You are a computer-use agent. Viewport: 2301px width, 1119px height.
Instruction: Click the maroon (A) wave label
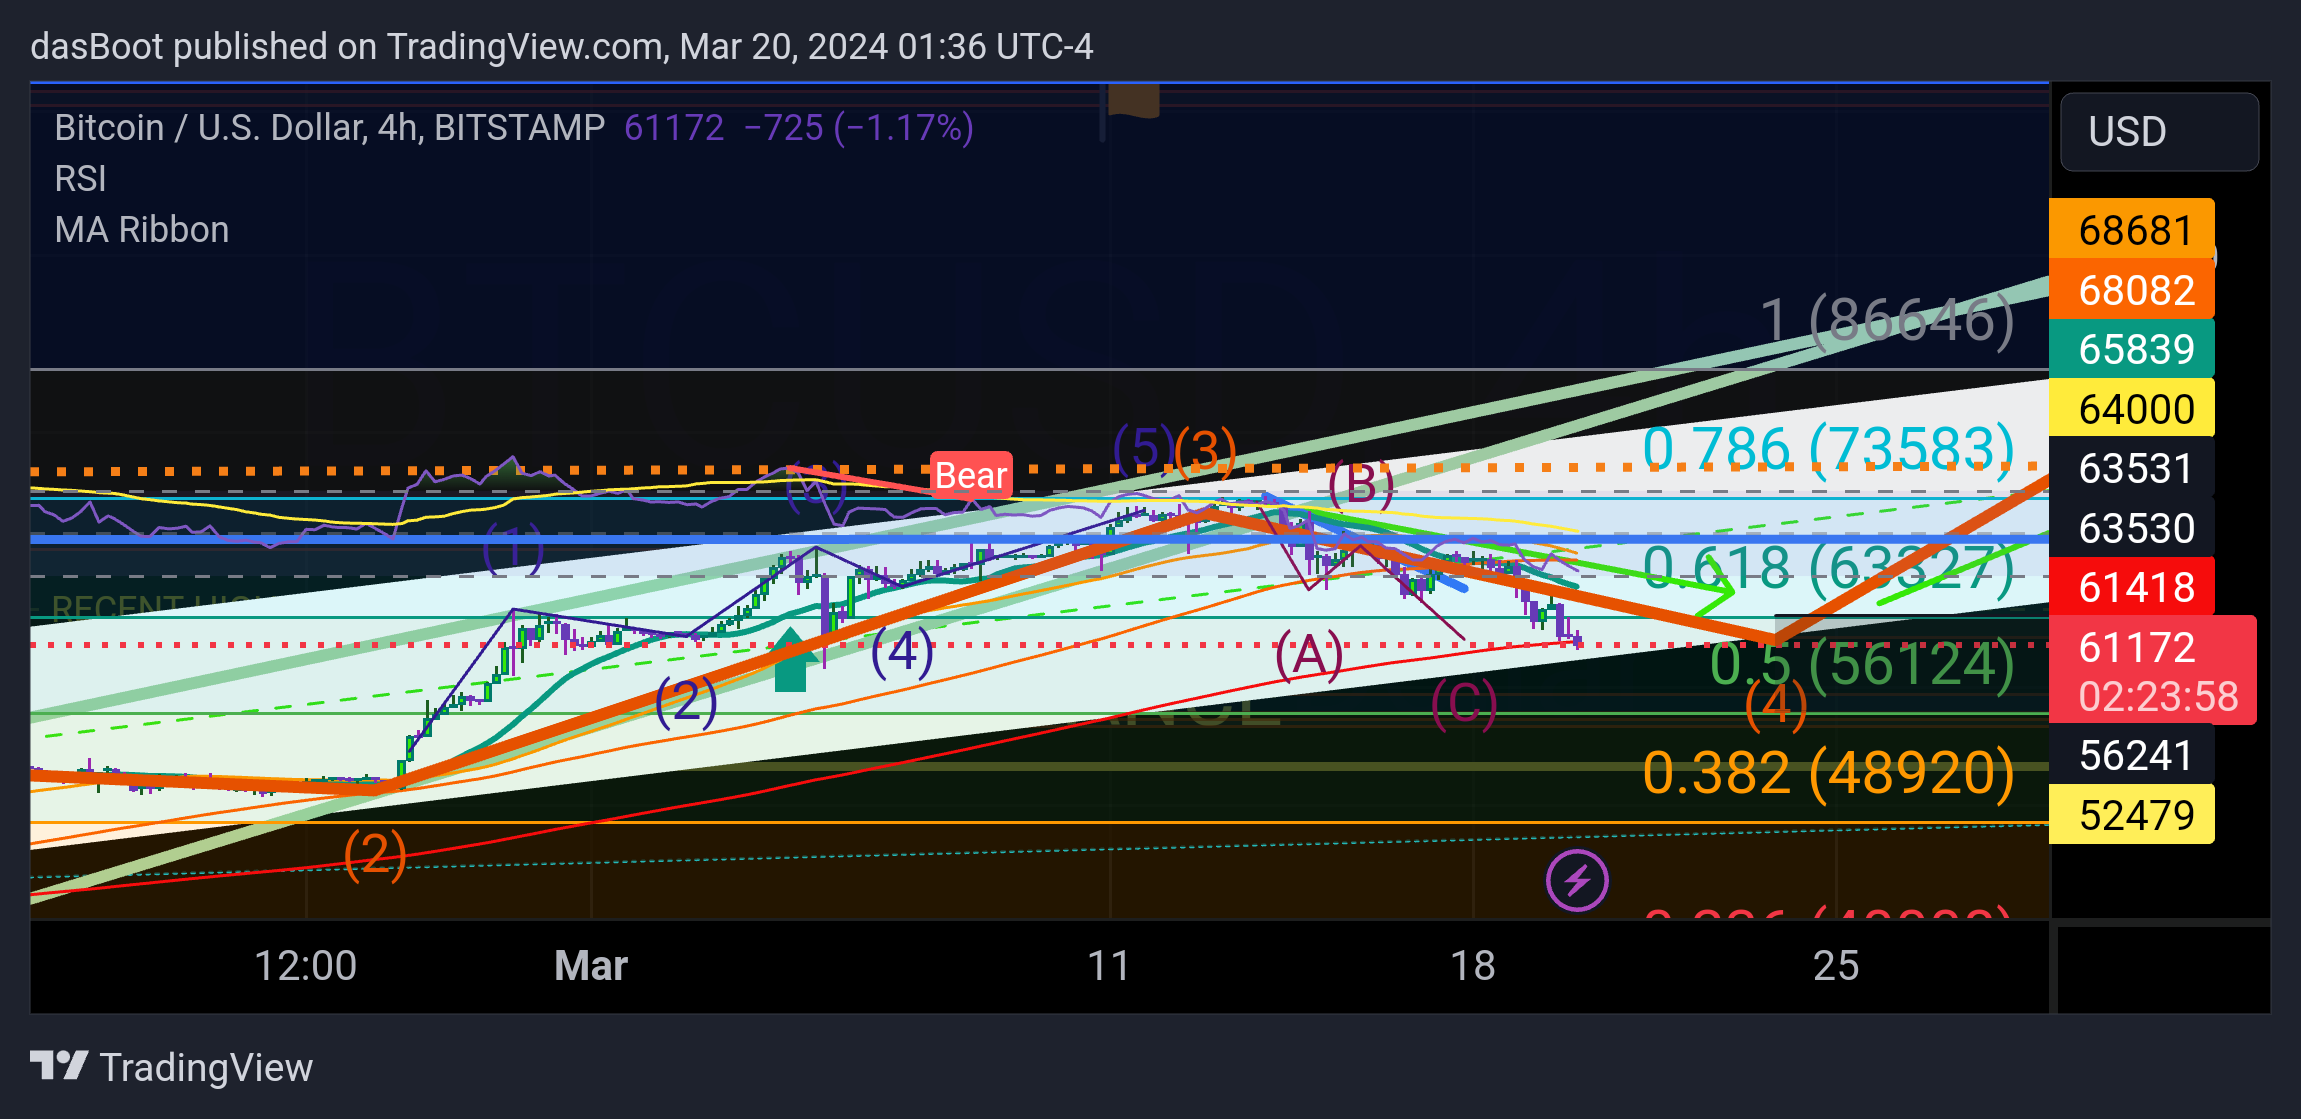coord(1309,656)
